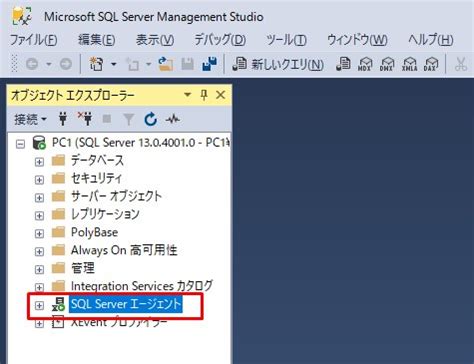474x364 pixels.
Task: Select the SQL Server エージェント item
Action: [x=126, y=304]
